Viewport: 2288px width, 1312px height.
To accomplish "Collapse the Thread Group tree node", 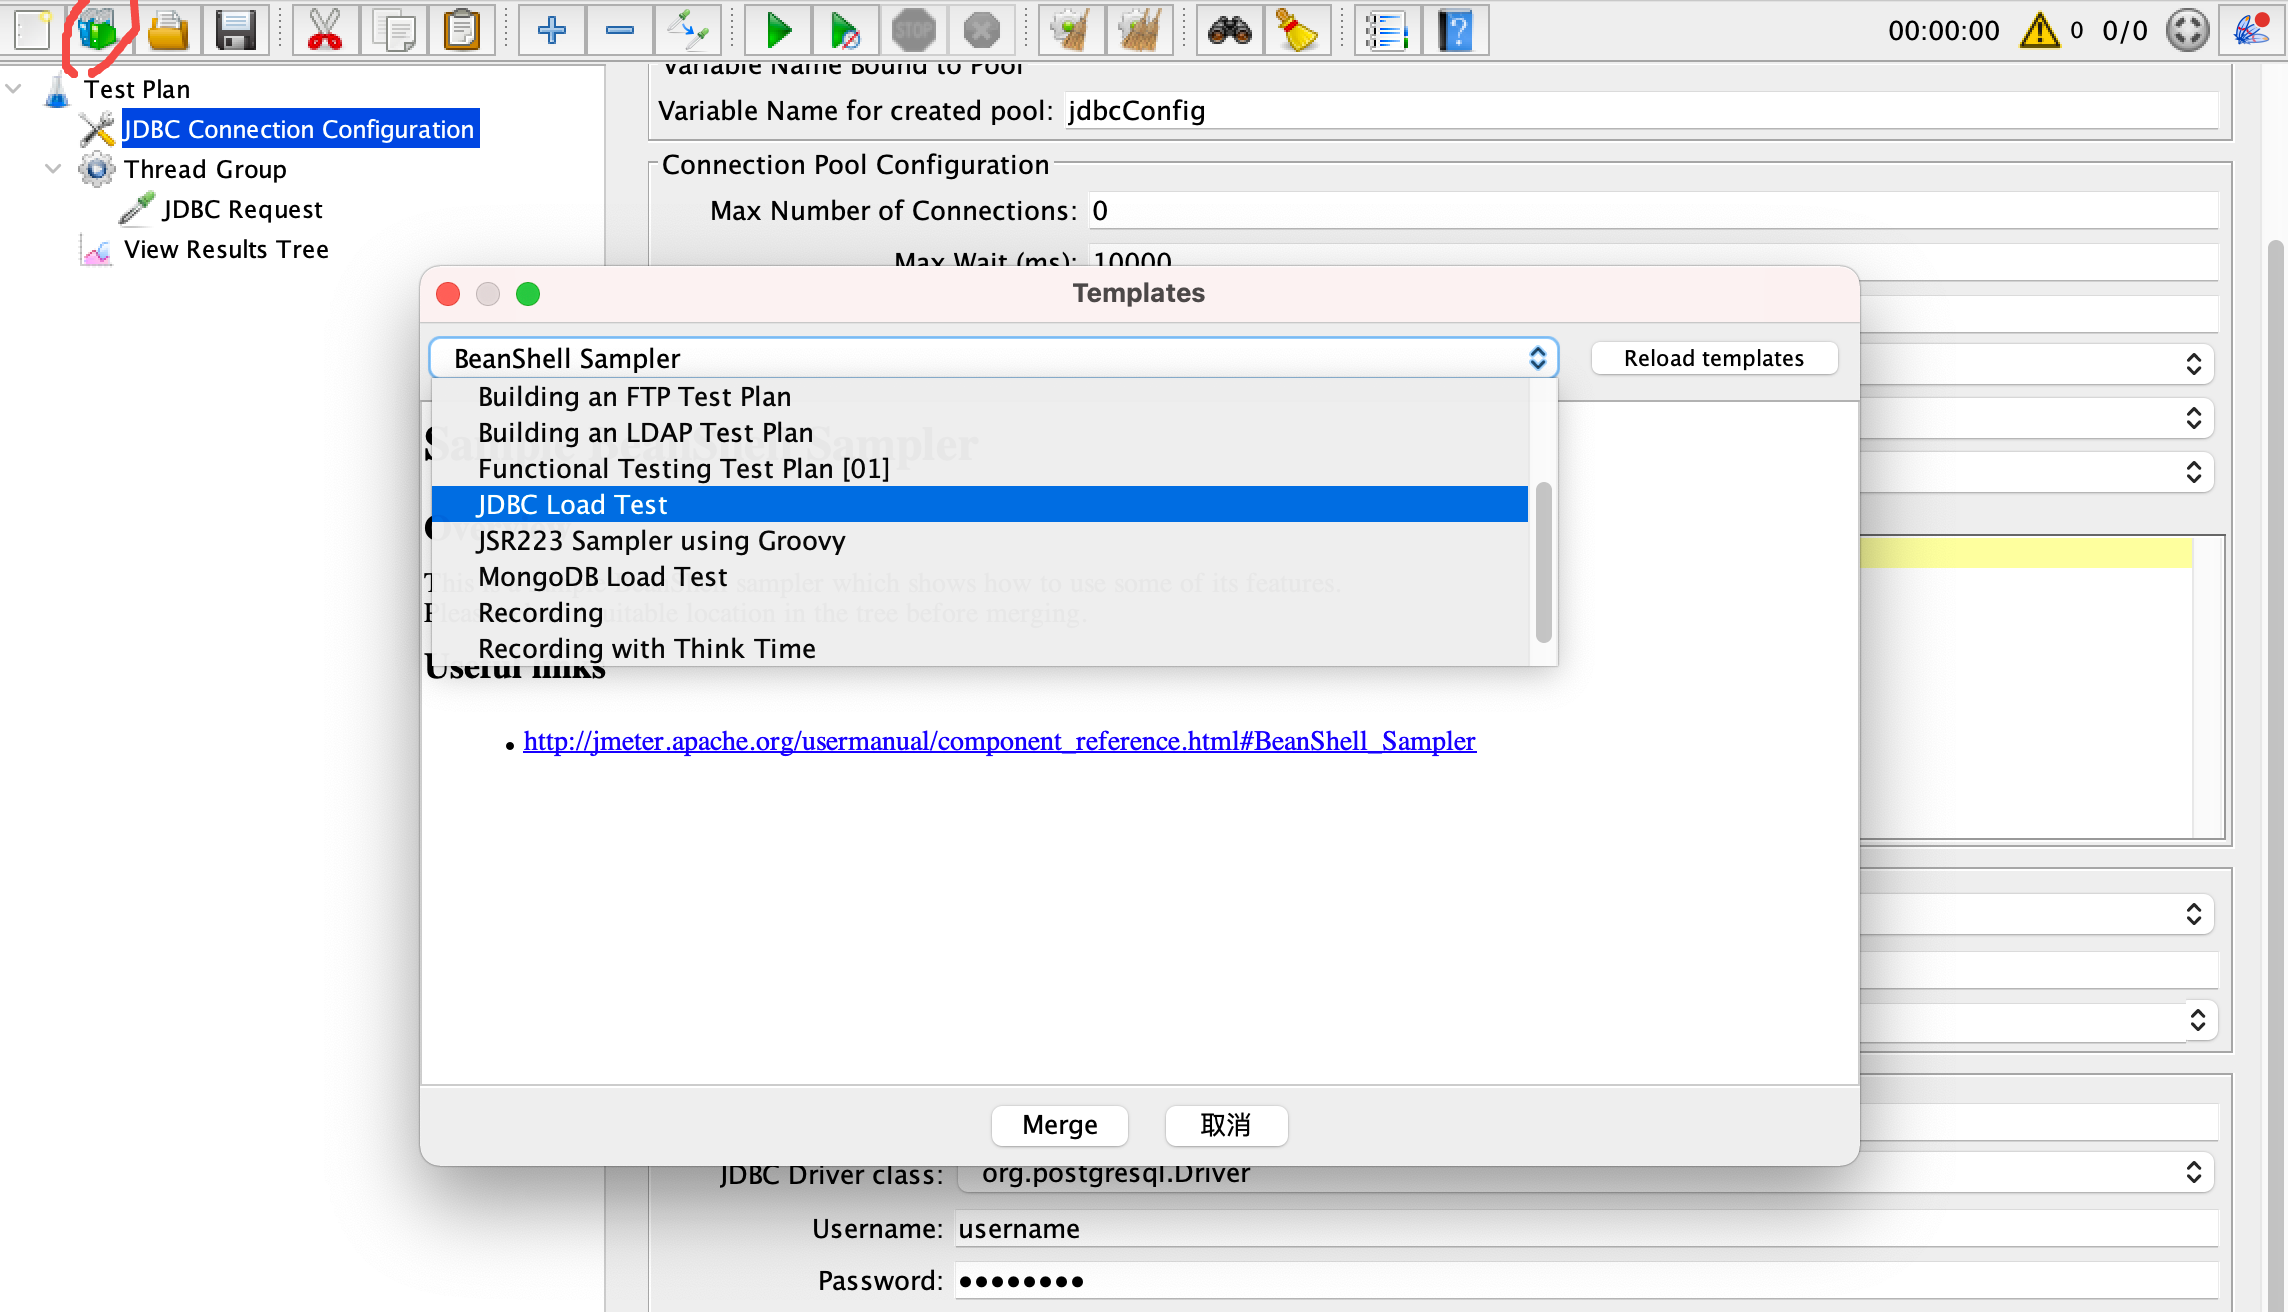I will (x=54, y=169).
